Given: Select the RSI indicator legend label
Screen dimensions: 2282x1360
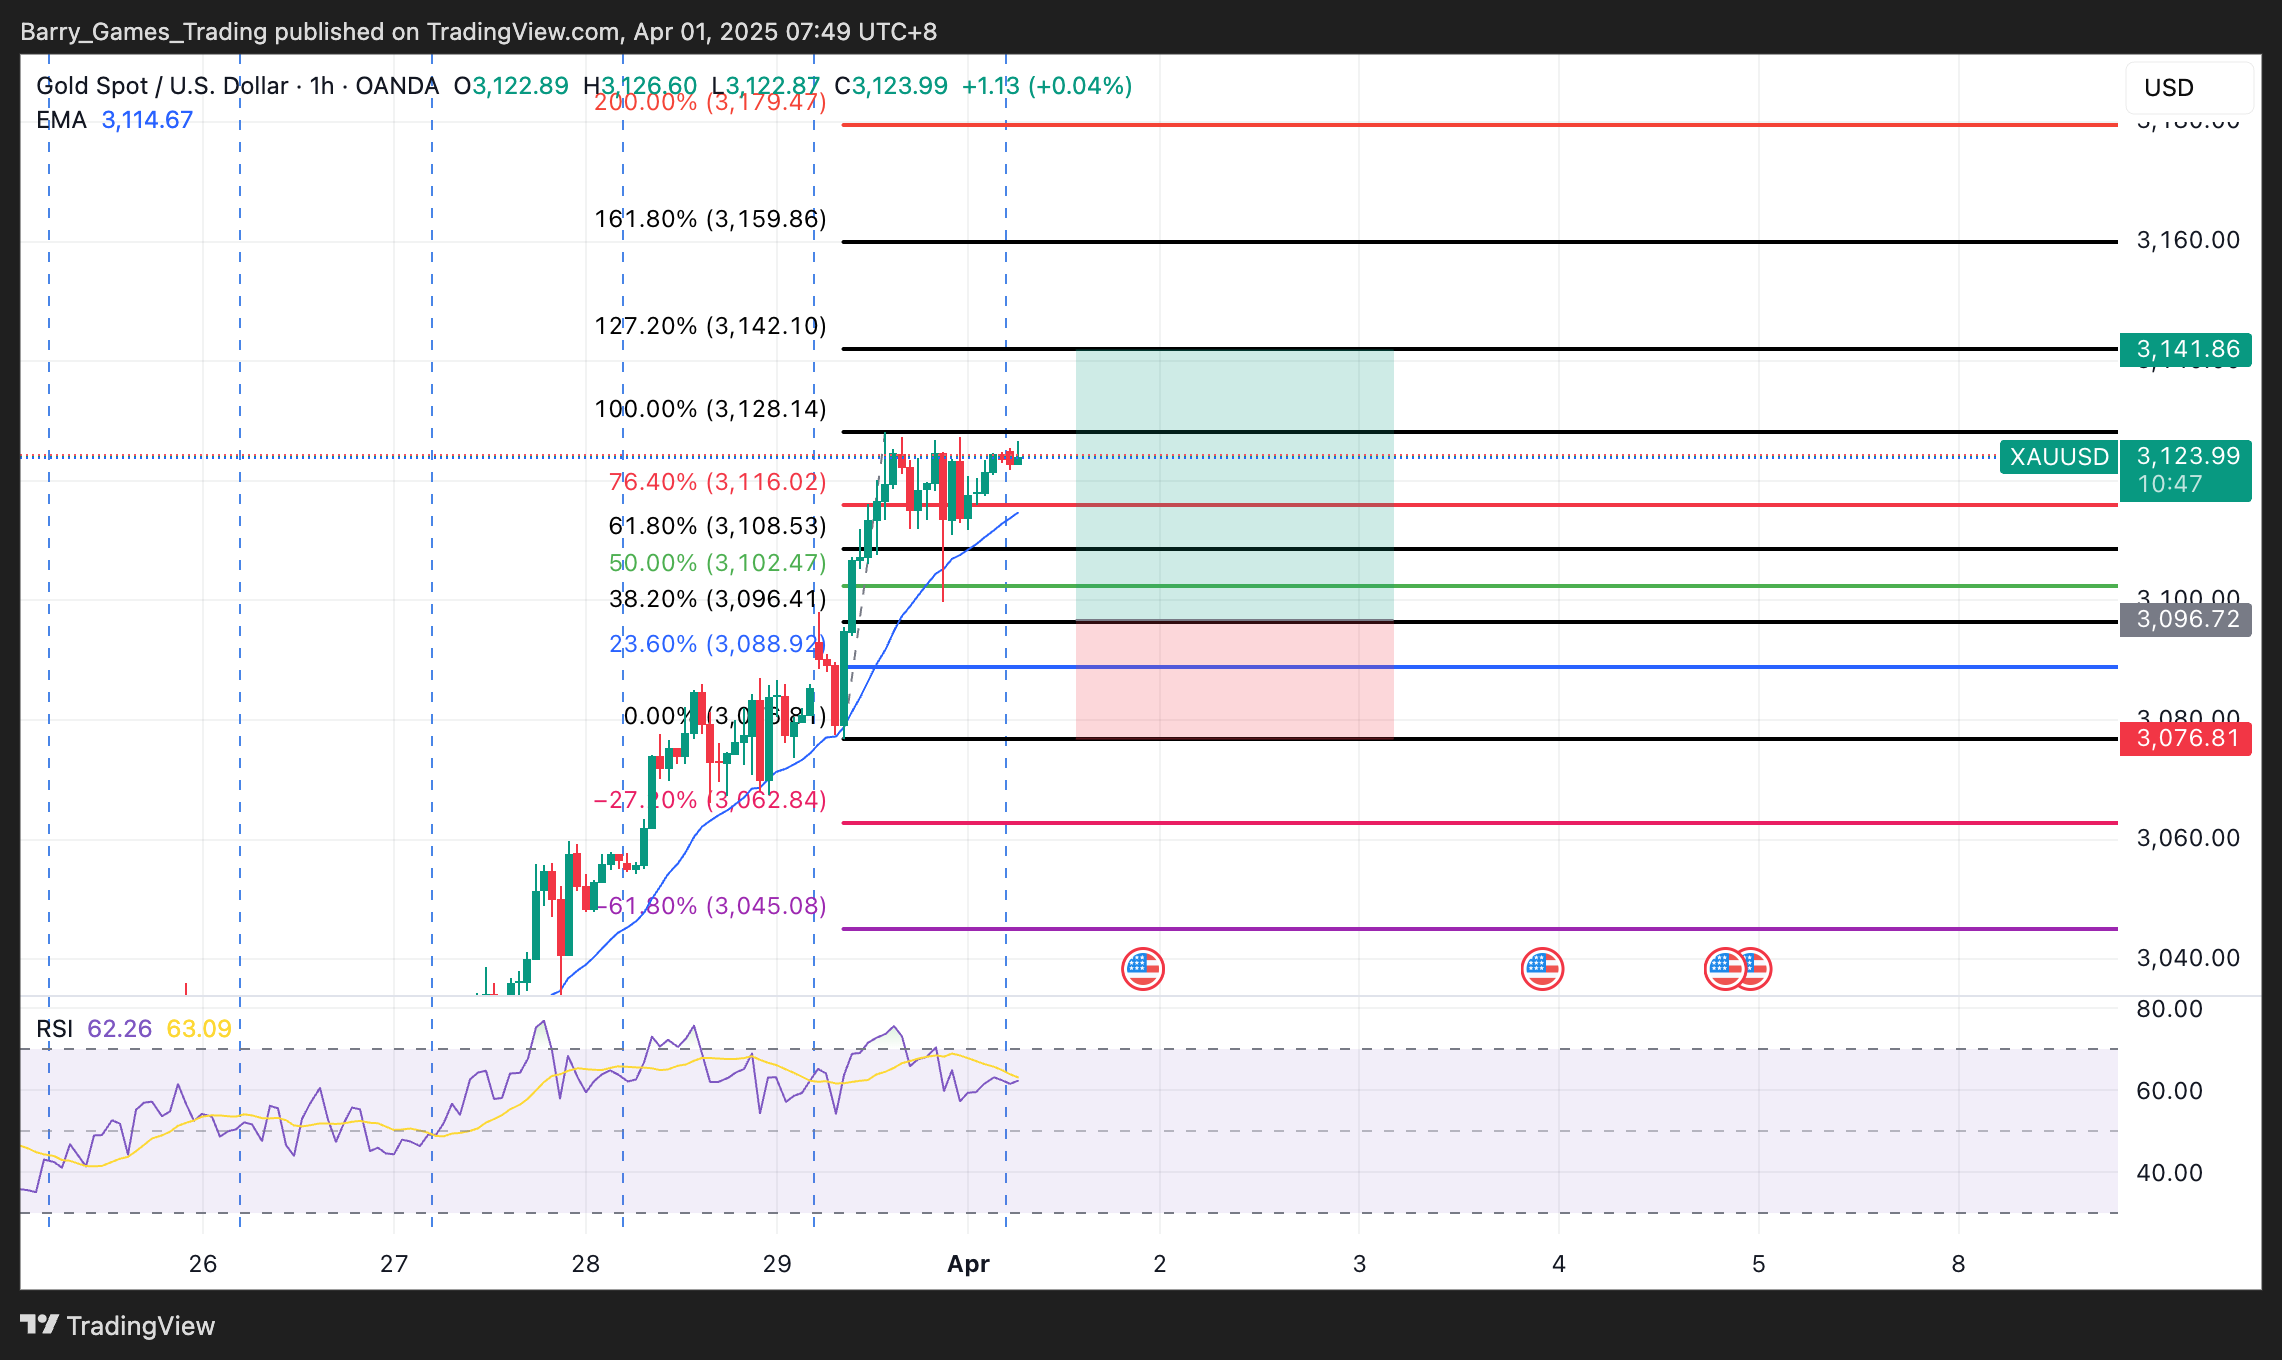Looking at the screenshot, I should (x=54, y=1028).
